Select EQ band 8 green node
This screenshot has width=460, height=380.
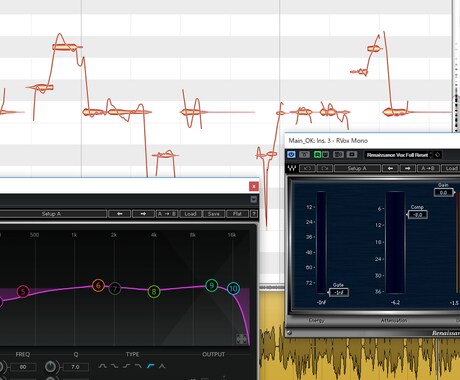(154, 292)
